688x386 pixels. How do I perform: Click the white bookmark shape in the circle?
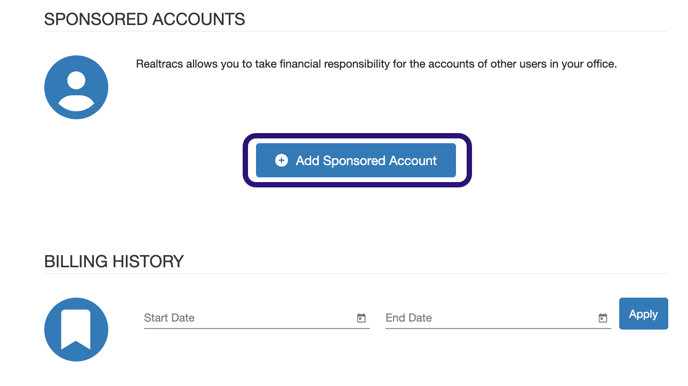click(x=76, y=329)
